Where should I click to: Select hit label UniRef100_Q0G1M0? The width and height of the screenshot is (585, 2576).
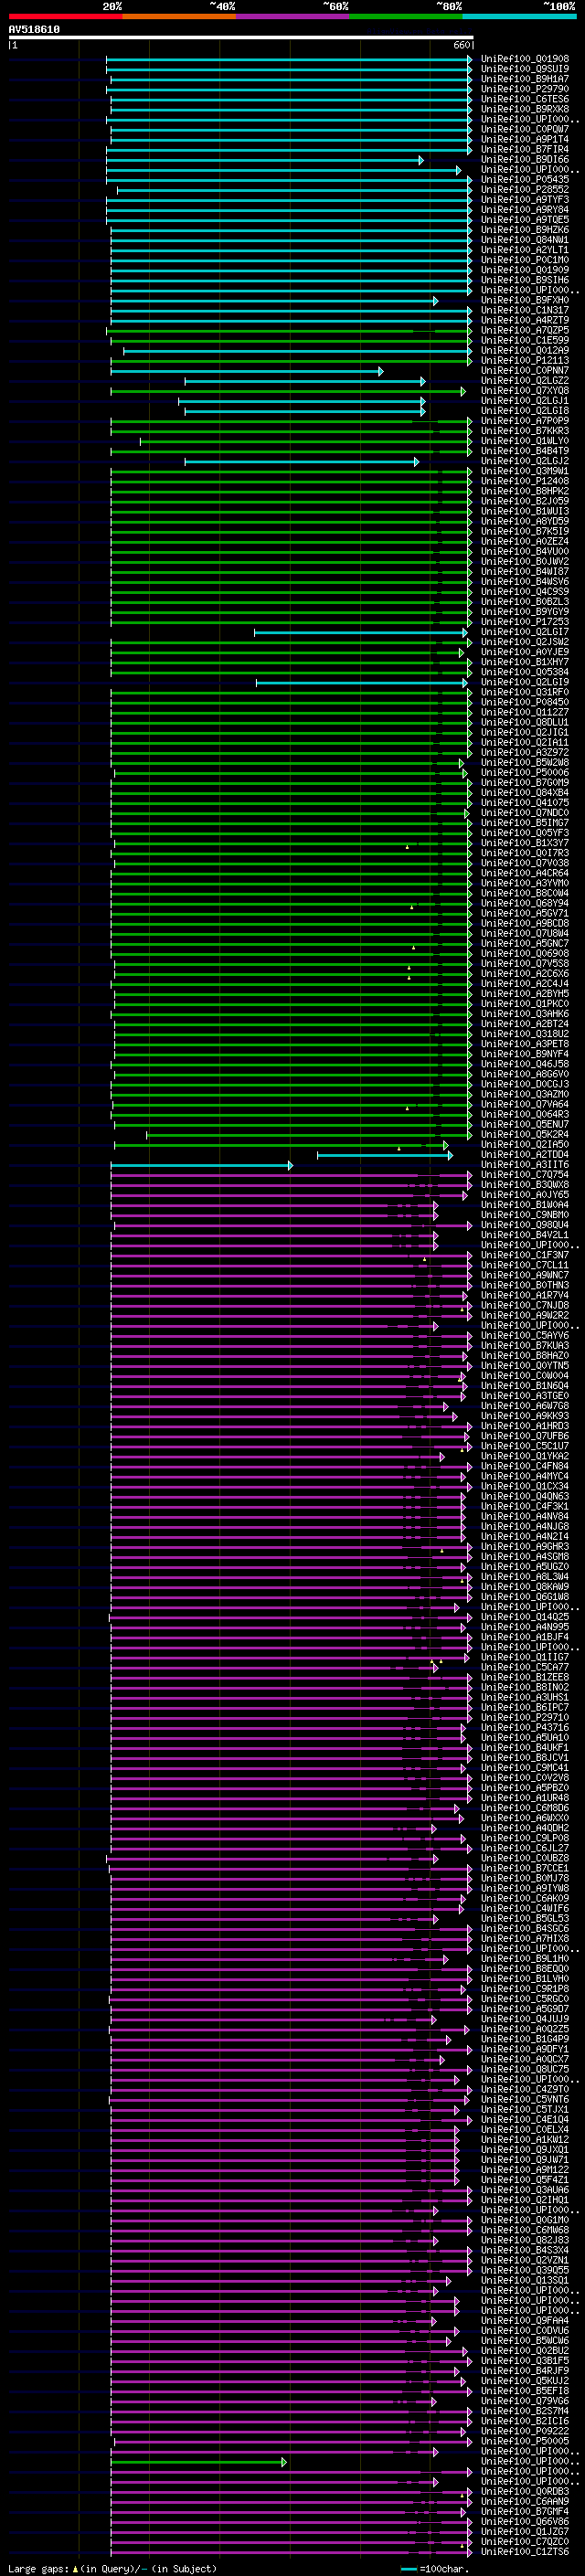(x=524, y=2220)
